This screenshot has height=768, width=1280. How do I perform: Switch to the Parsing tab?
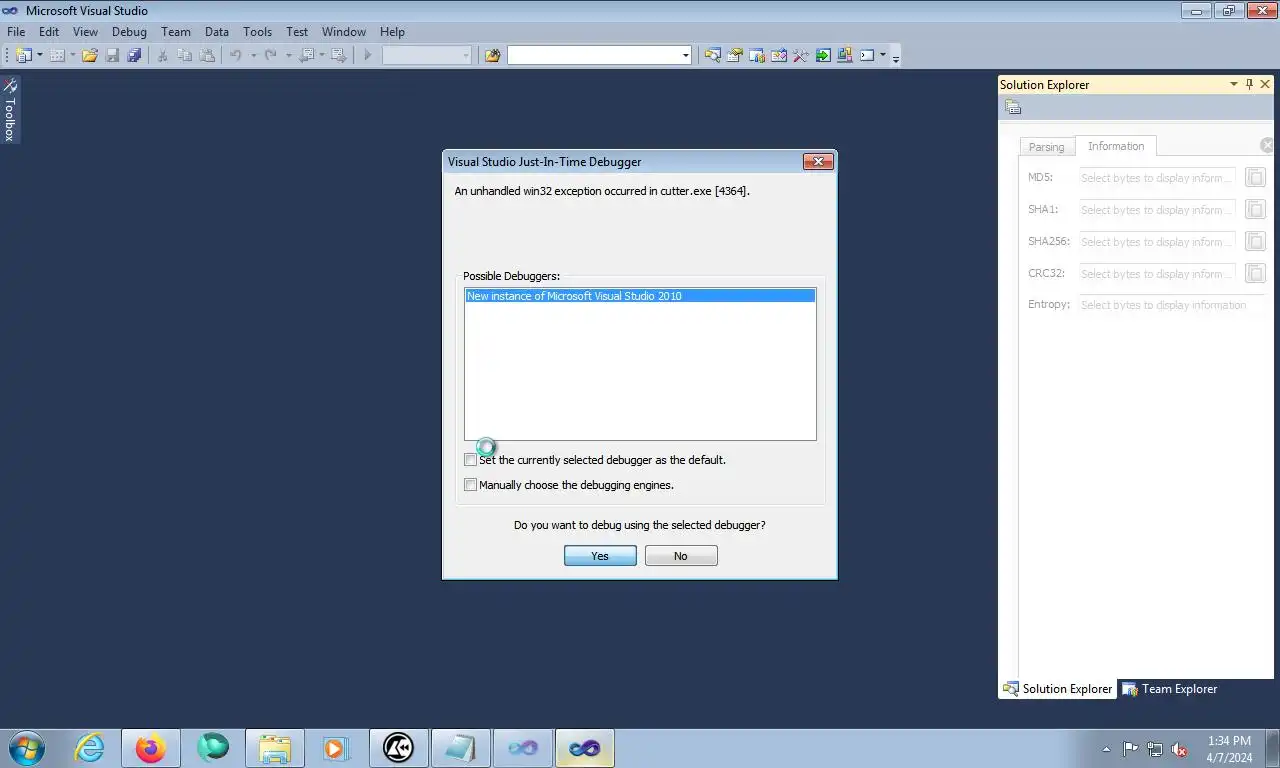tap(1047, 147)
